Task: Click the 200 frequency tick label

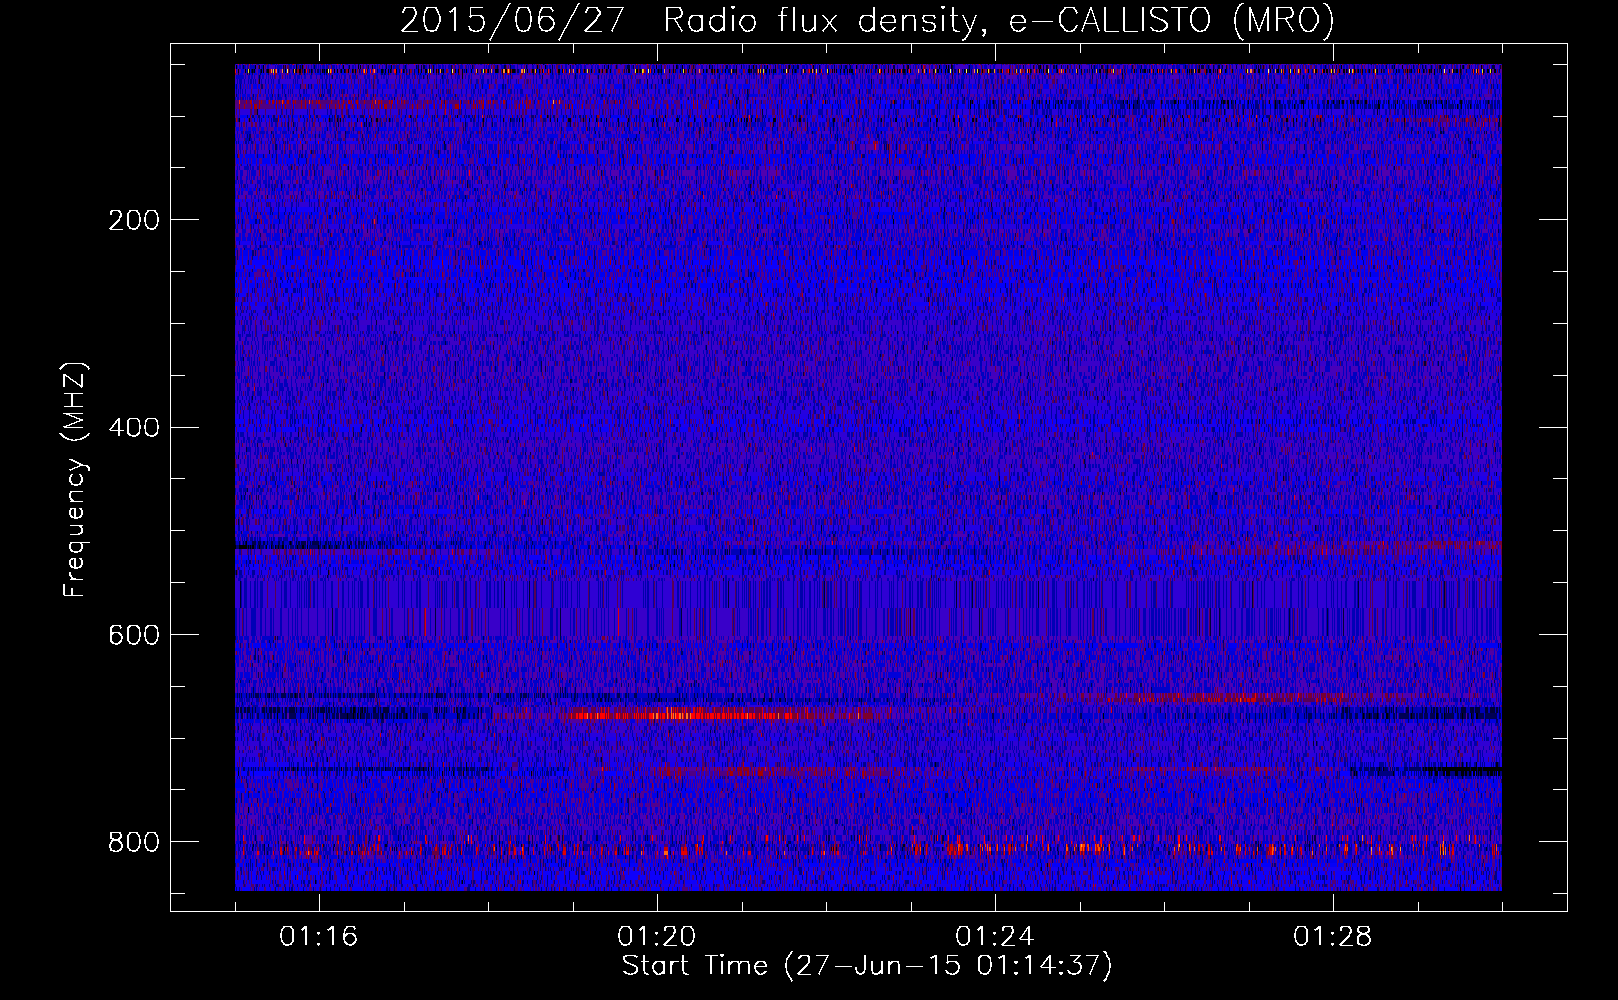Action: tap(134, 220)
